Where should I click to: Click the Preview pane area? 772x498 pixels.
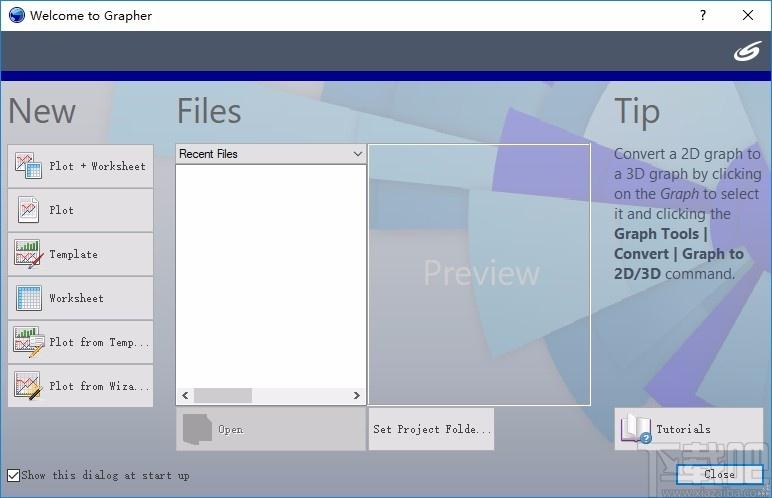pos(480,274)
